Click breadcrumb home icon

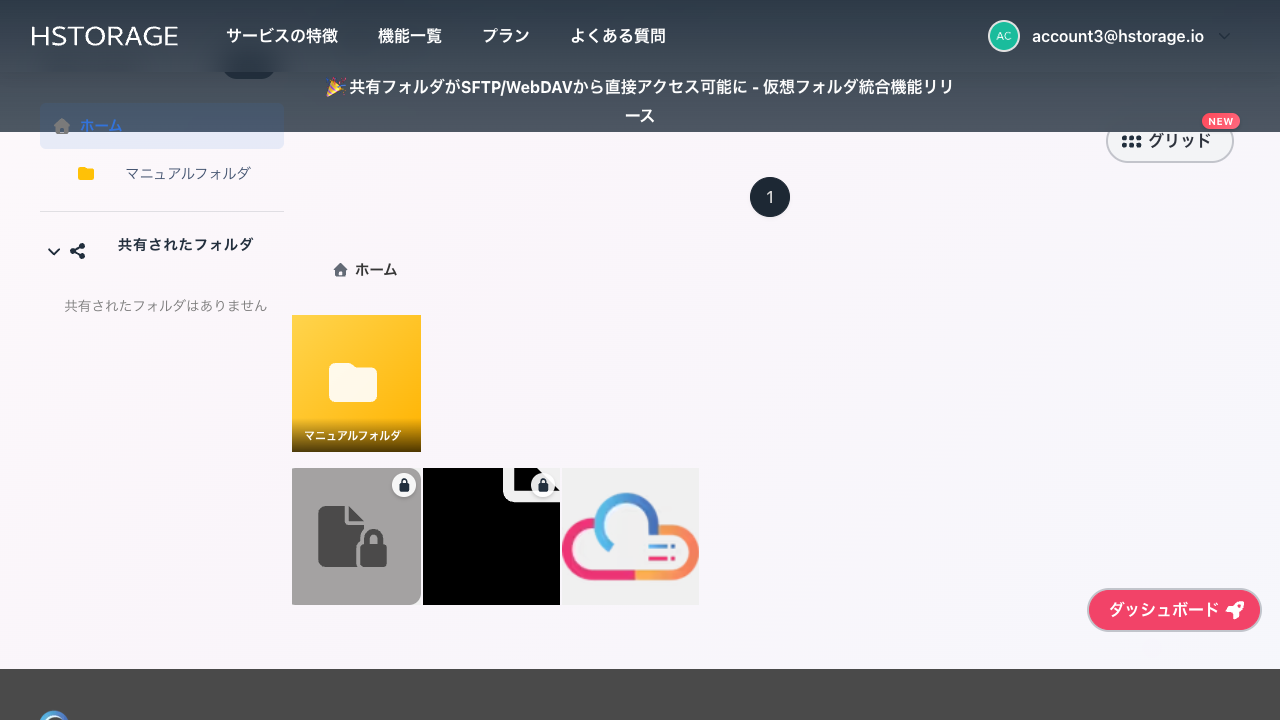click(x=340, y=270)
